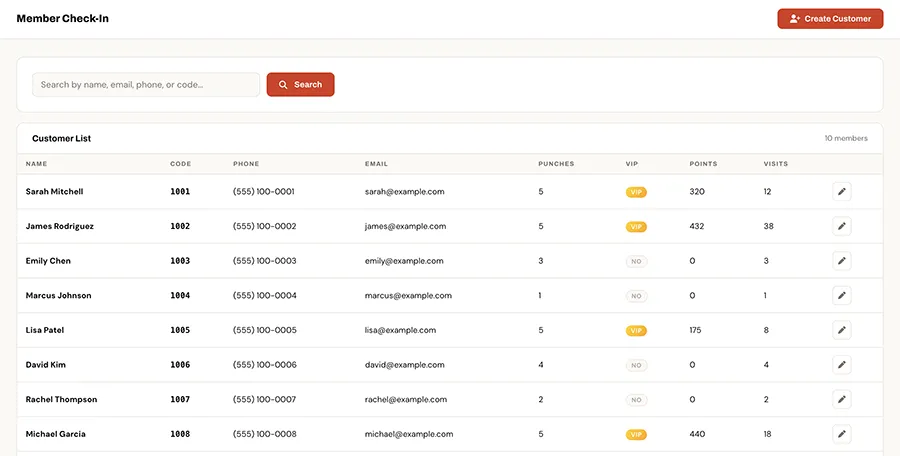Click the CODE column header
The width and height of the screenshot is (900, 456).
pyautogui.click(x=180, y=164)
